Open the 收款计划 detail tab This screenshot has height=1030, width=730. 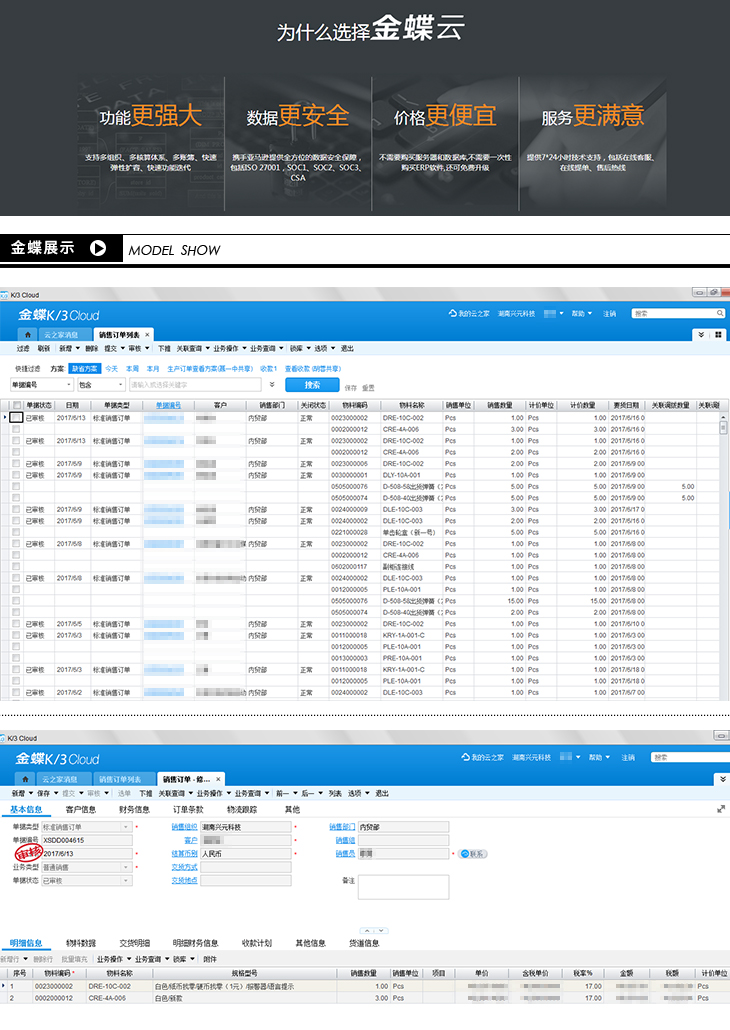click(x=256, y=943)
